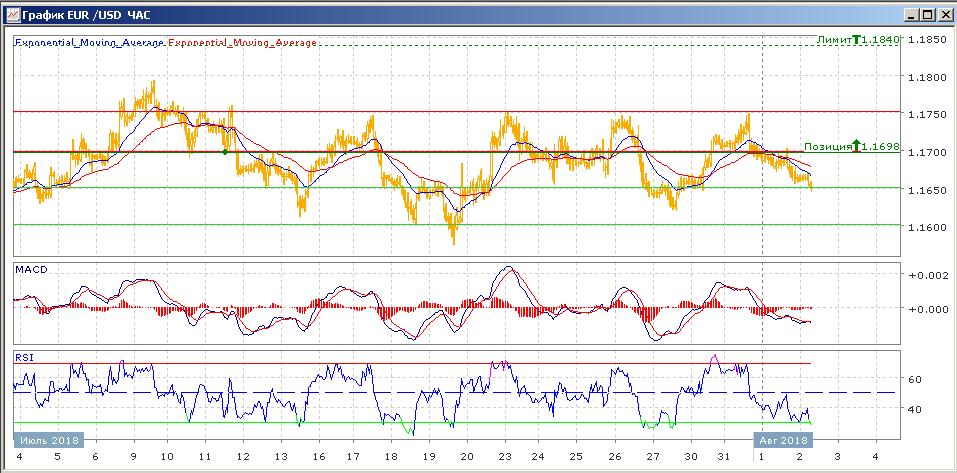
Task: Click the red Exponential_Moving_Average legend label
Action: [x=242, y=43]
